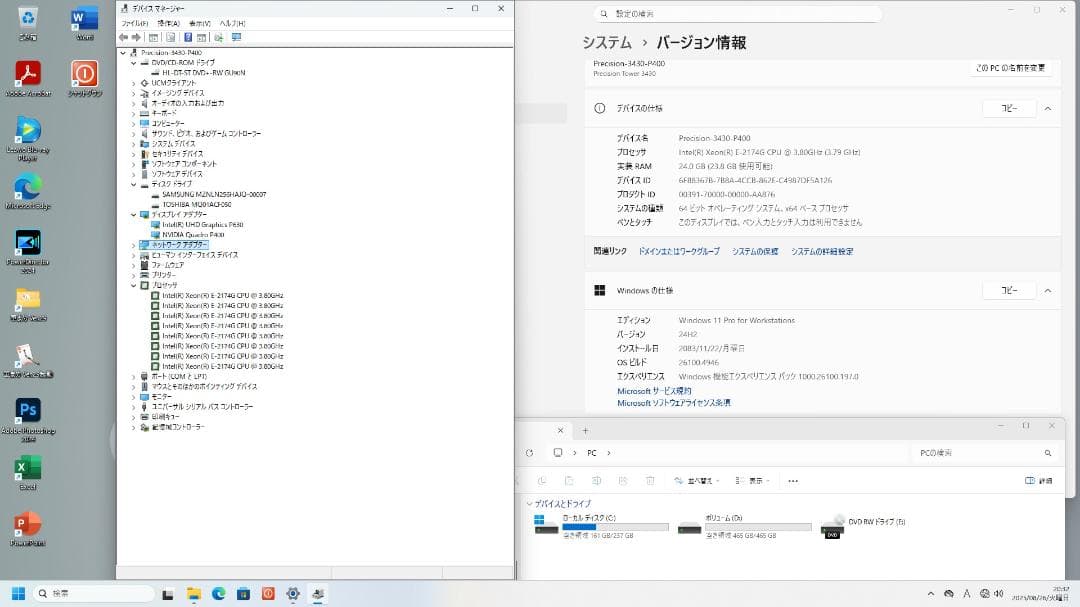The image size is (1080, 607).
Task: Collapse the Windows の仕様 section
Action: pyautogui.click(x=1048, y=290)
